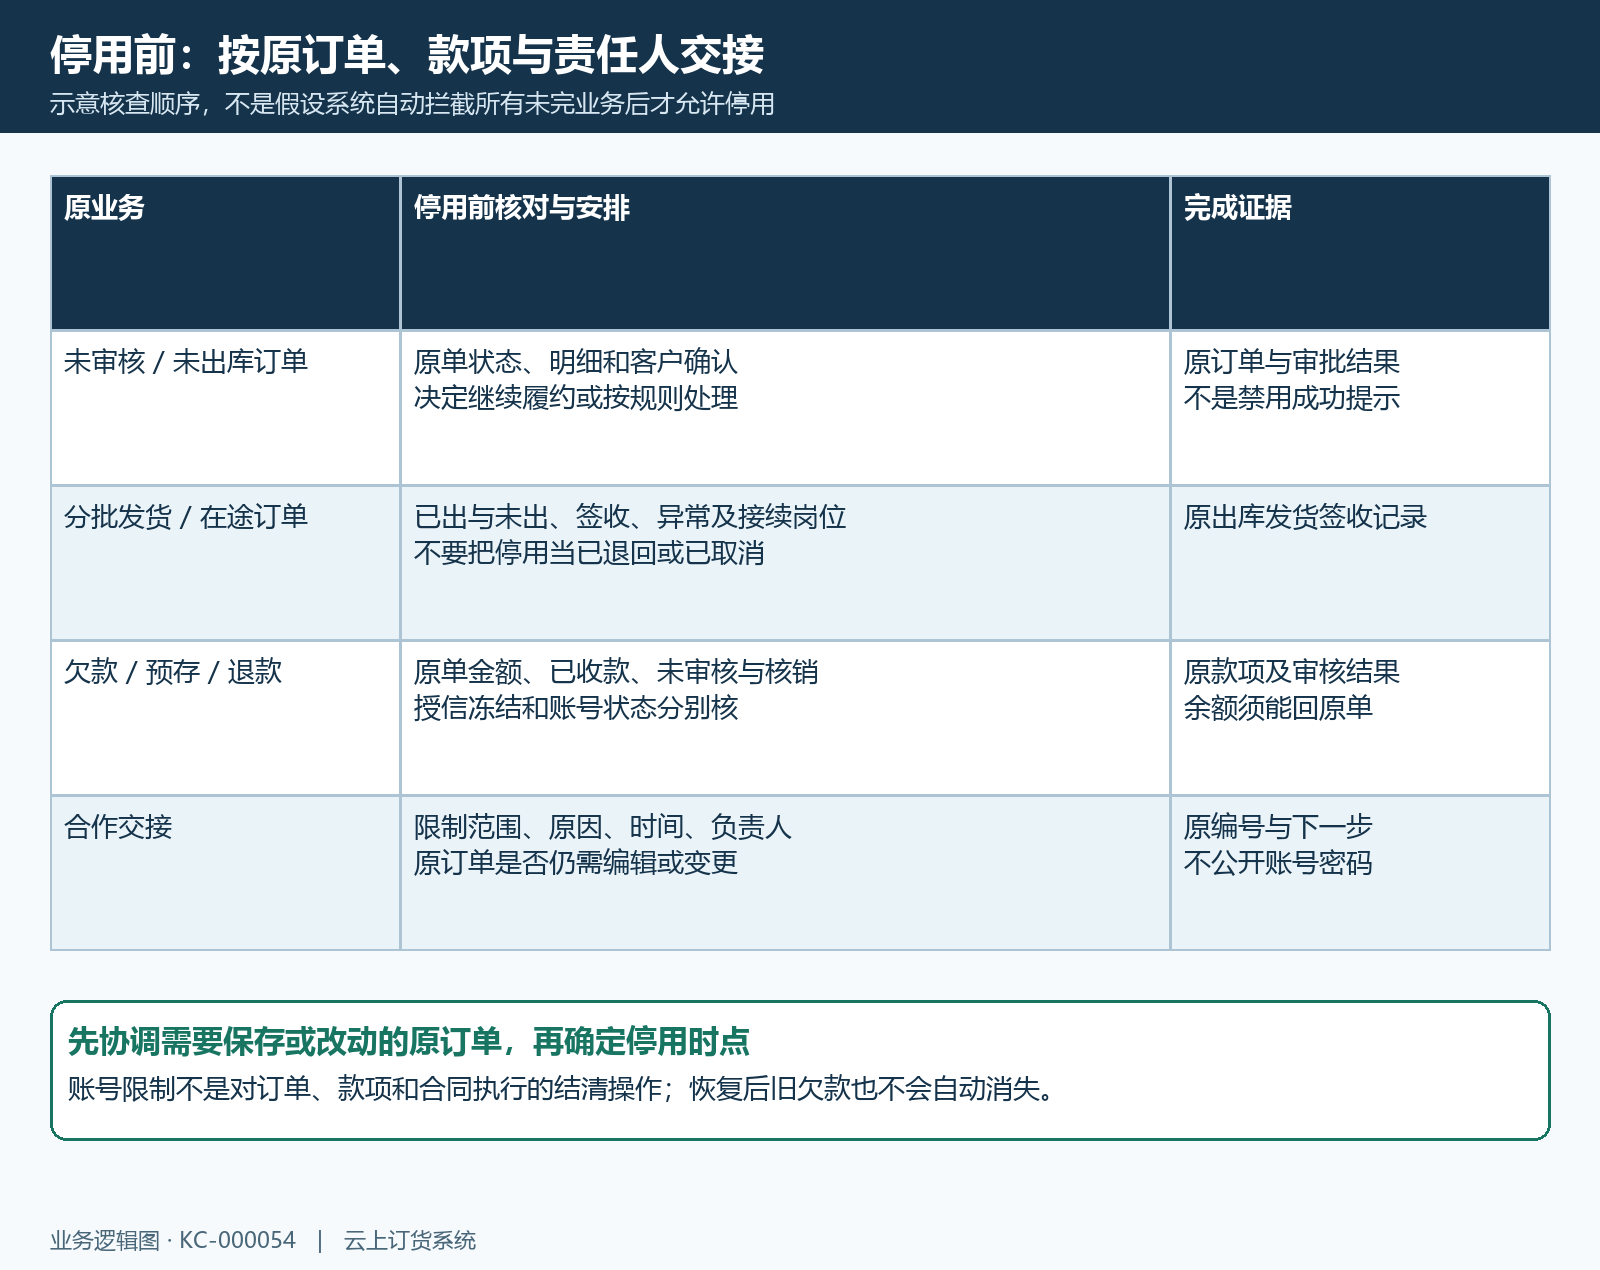The width and height of the screenshot is (1600, 1270).
Task: Click the text 不是禁用成功提示
Action: 1291,398
